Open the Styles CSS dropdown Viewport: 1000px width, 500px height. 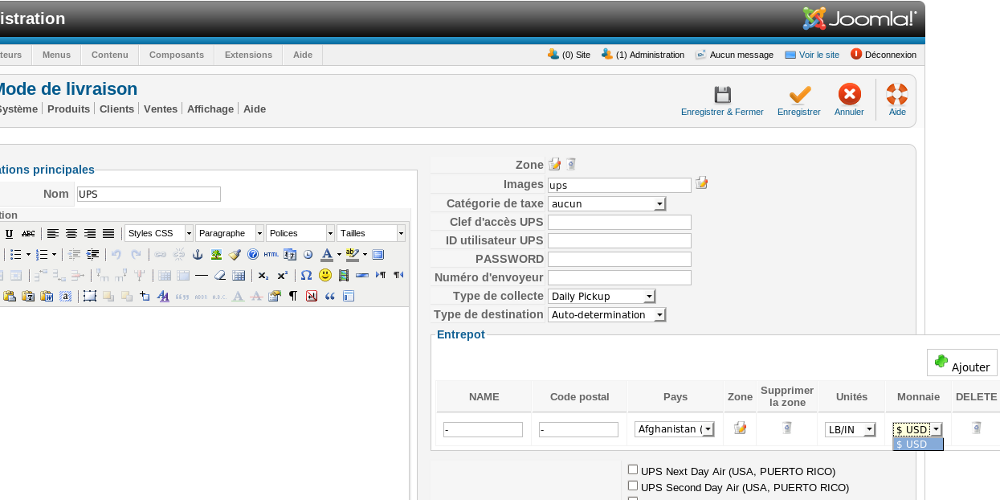(159, 233)
